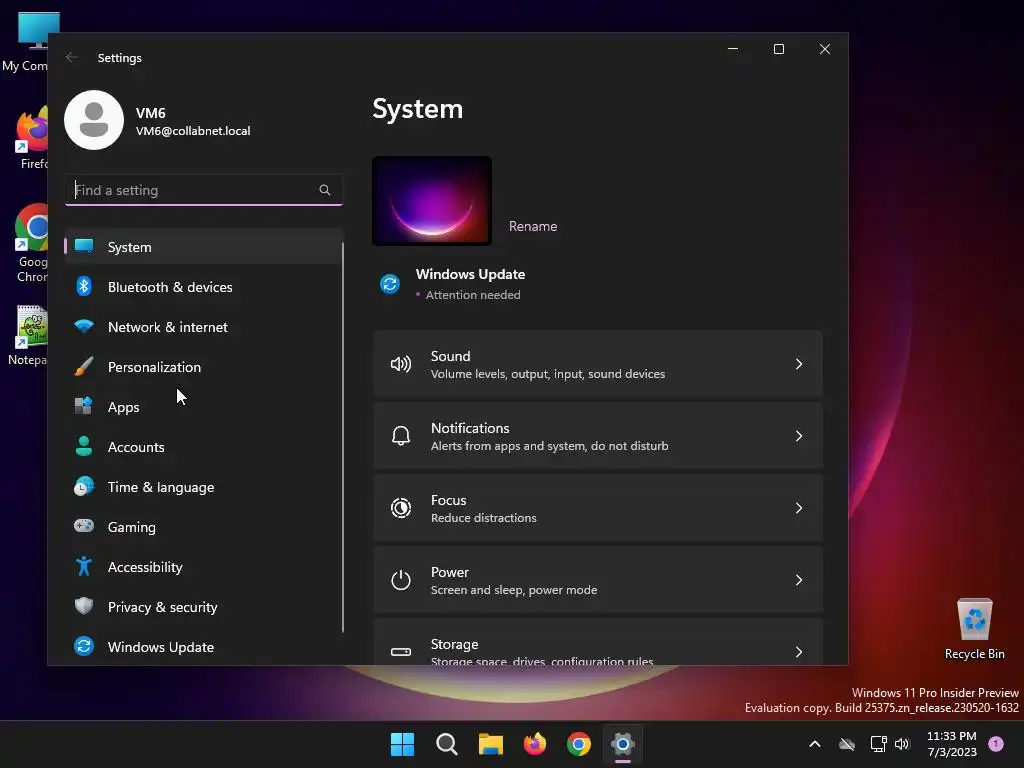Click the System monitor icon in sidebar
This screenshot has height=768, width=1024.
(84, 246)
